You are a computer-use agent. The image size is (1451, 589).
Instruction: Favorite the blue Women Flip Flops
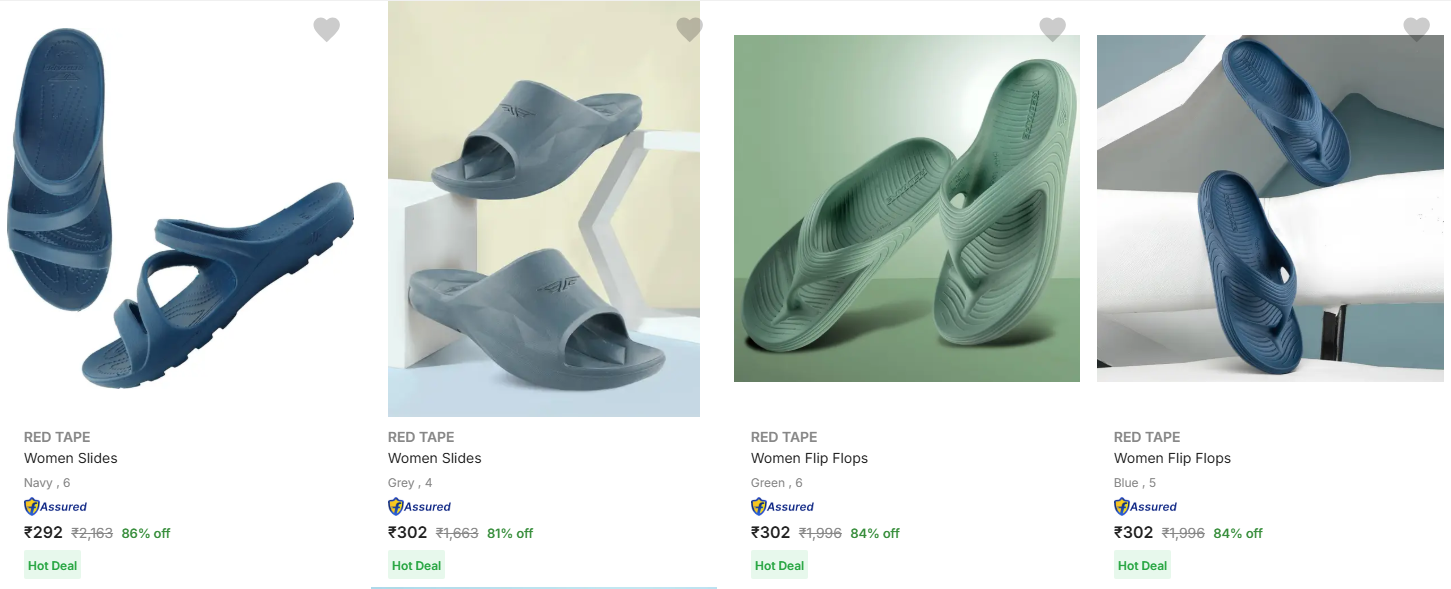1416,30
